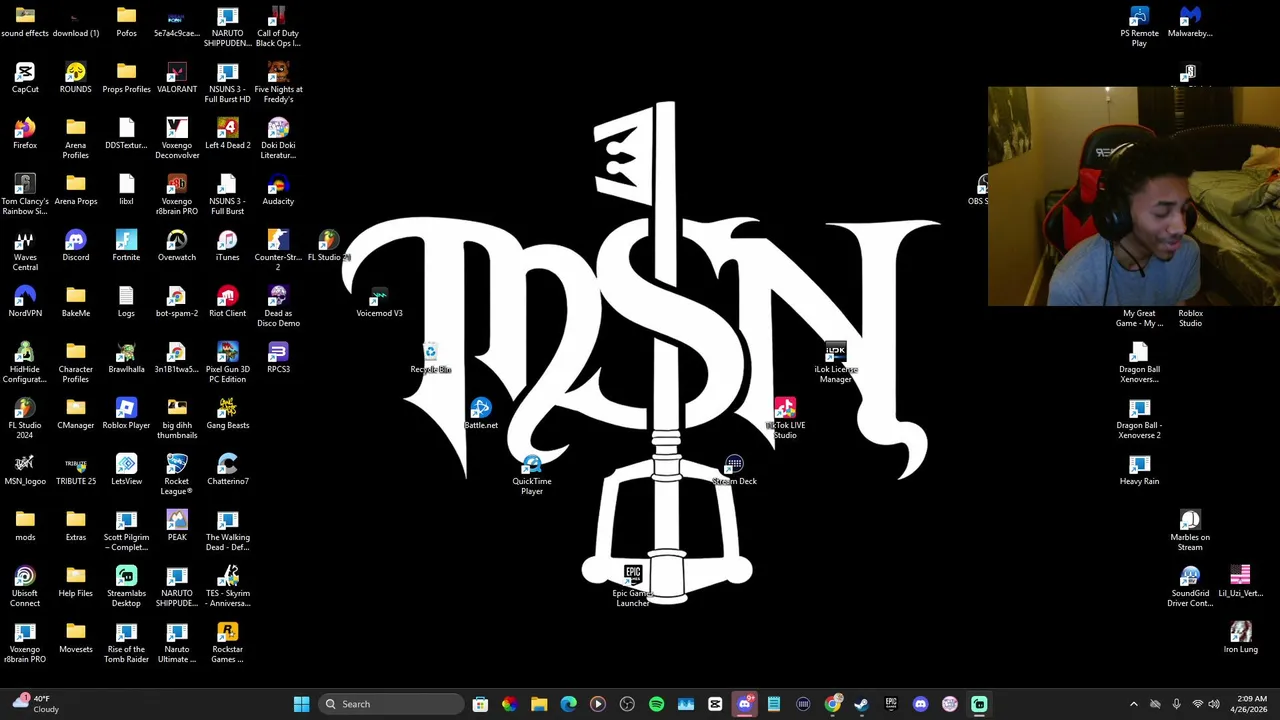Open Google Chrome from the taskbar
This screenshot has height=720, width=1280.
pos(832,704)
